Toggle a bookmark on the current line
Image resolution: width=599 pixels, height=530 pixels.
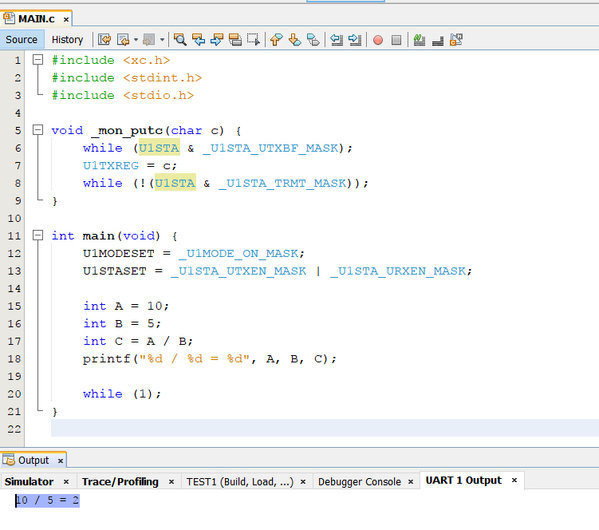coord(313,39)
